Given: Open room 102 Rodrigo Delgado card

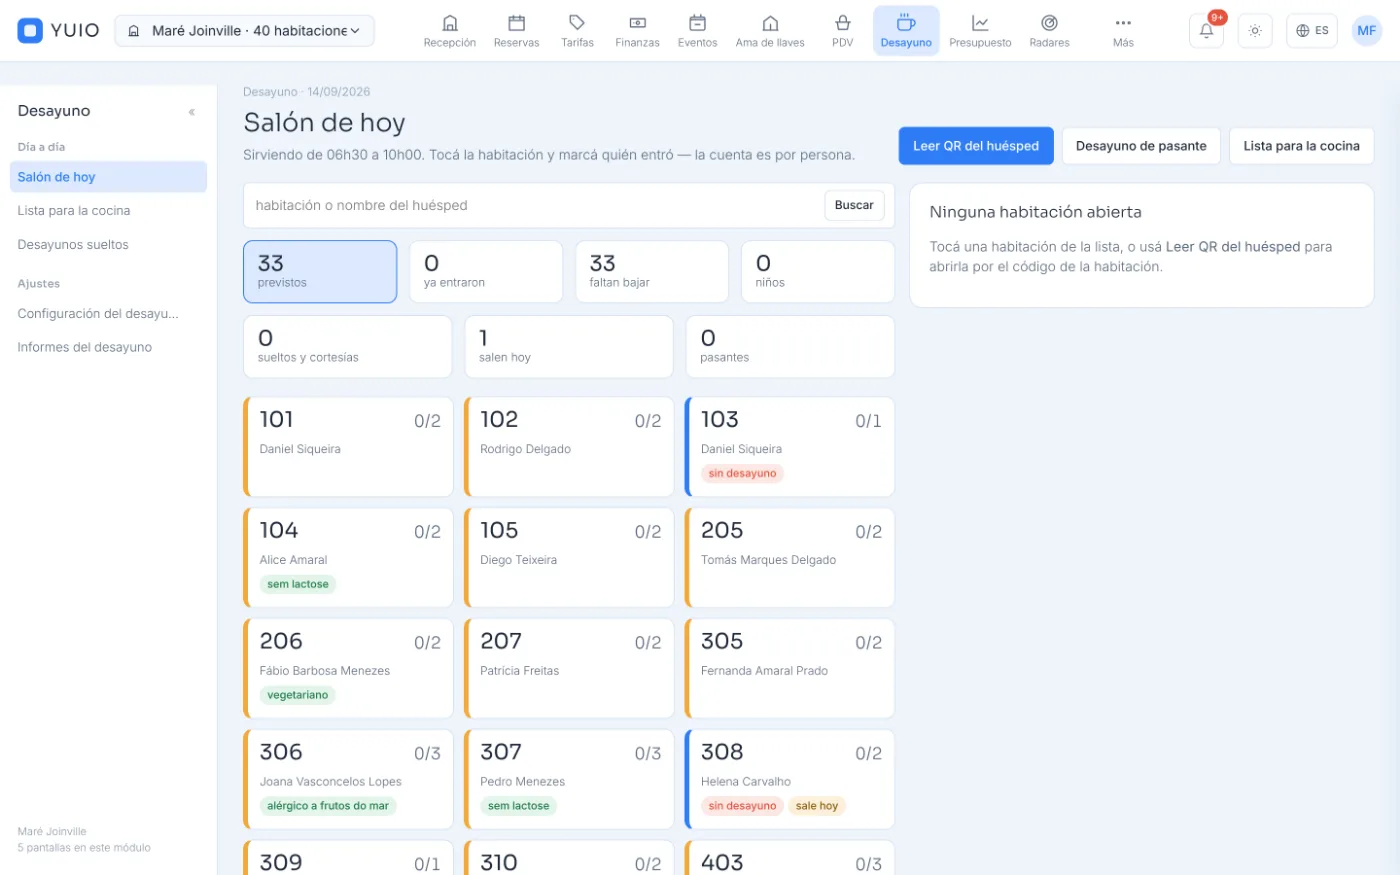Looking at the screenshot, I should tap(569, 447).
